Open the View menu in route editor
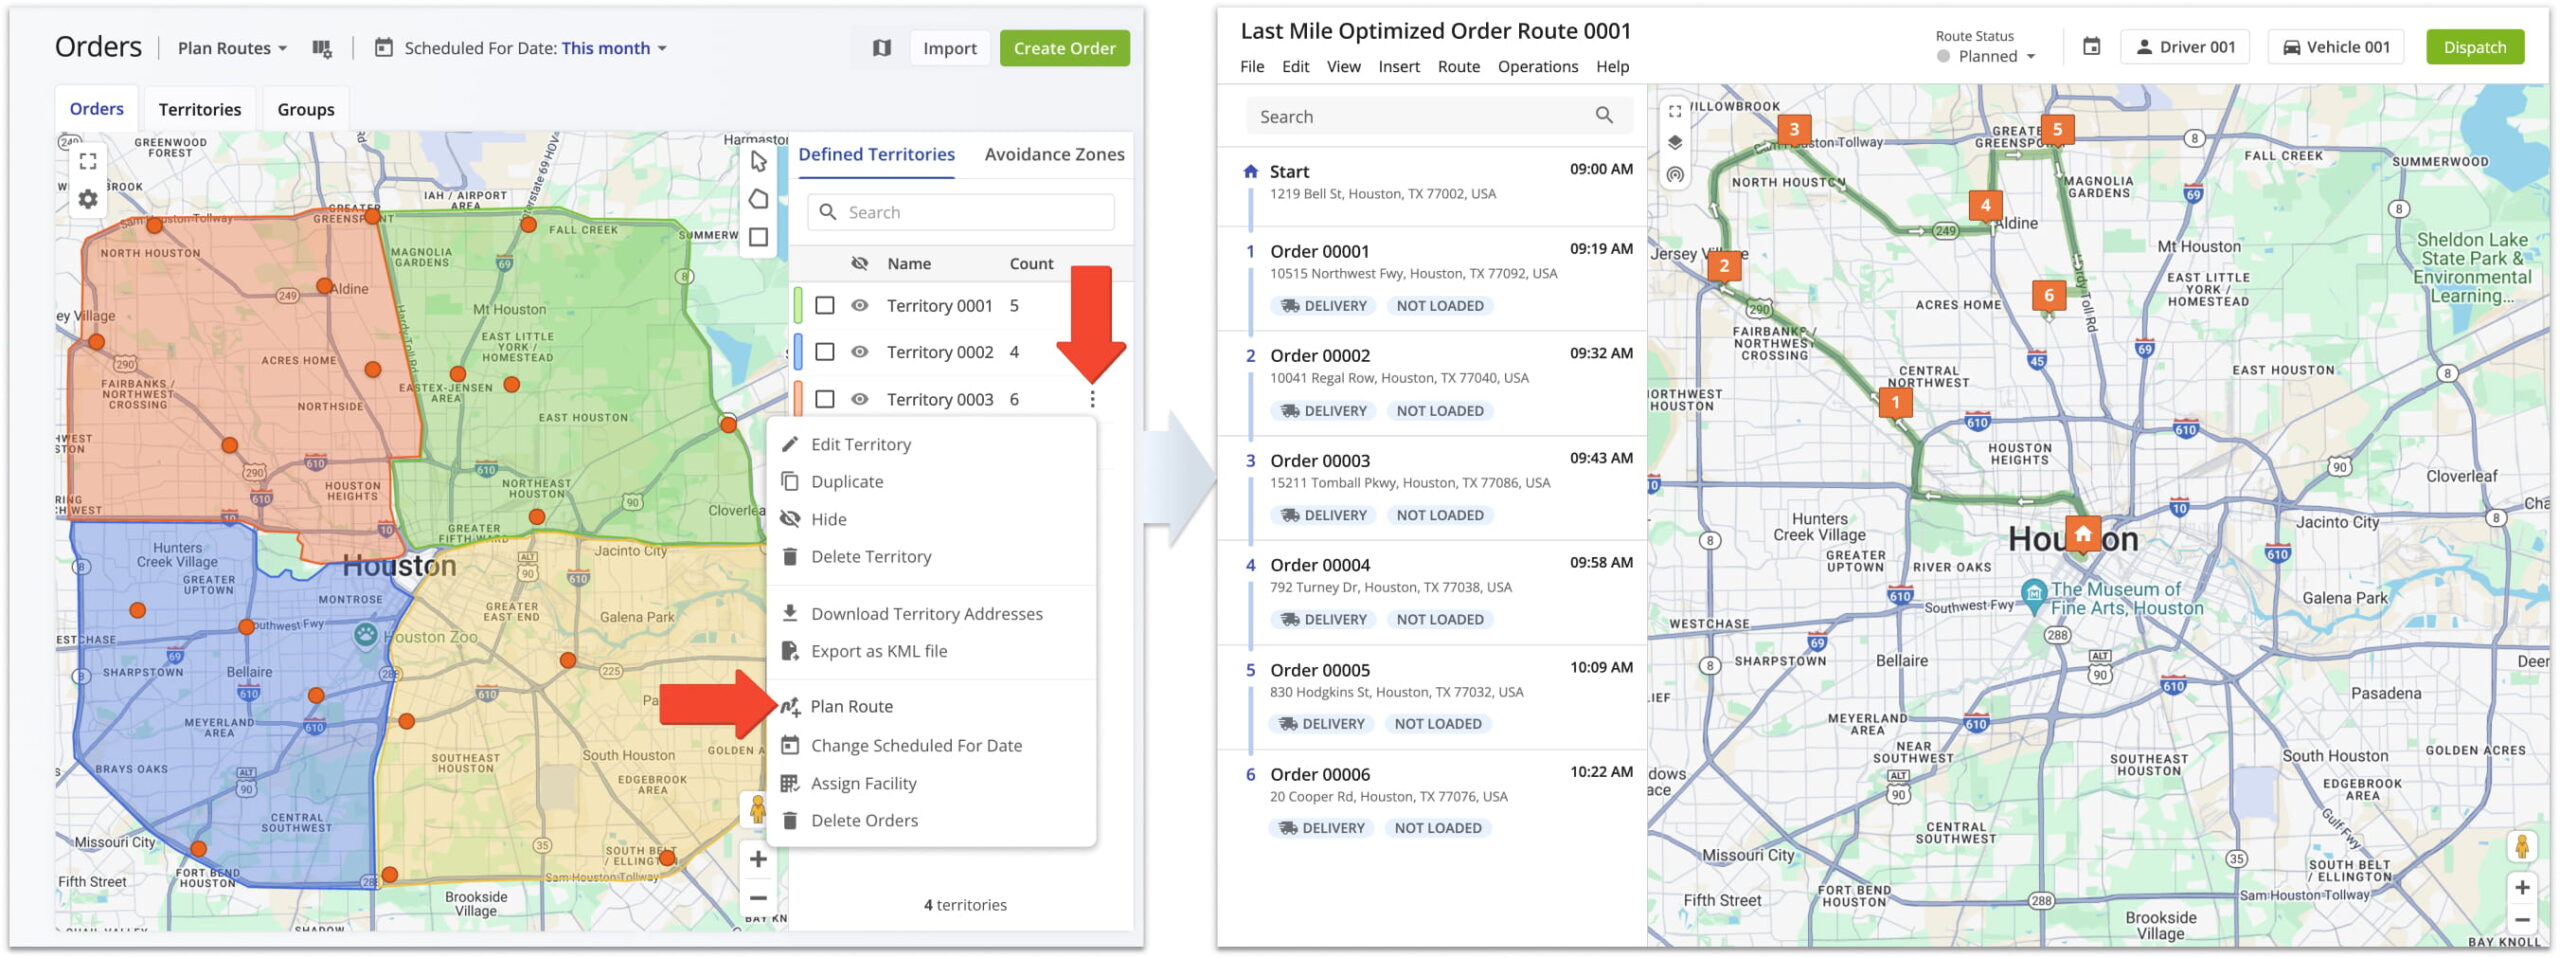 coord(1343,67)
